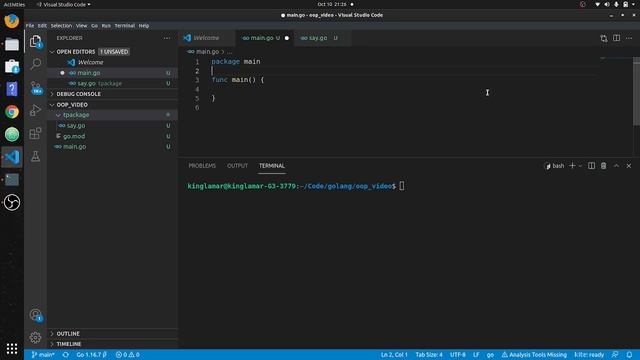The width and height of the screenshot is (640, 360).
Task: Change Tab Size: 4 setting
Action: coord(429,355)
